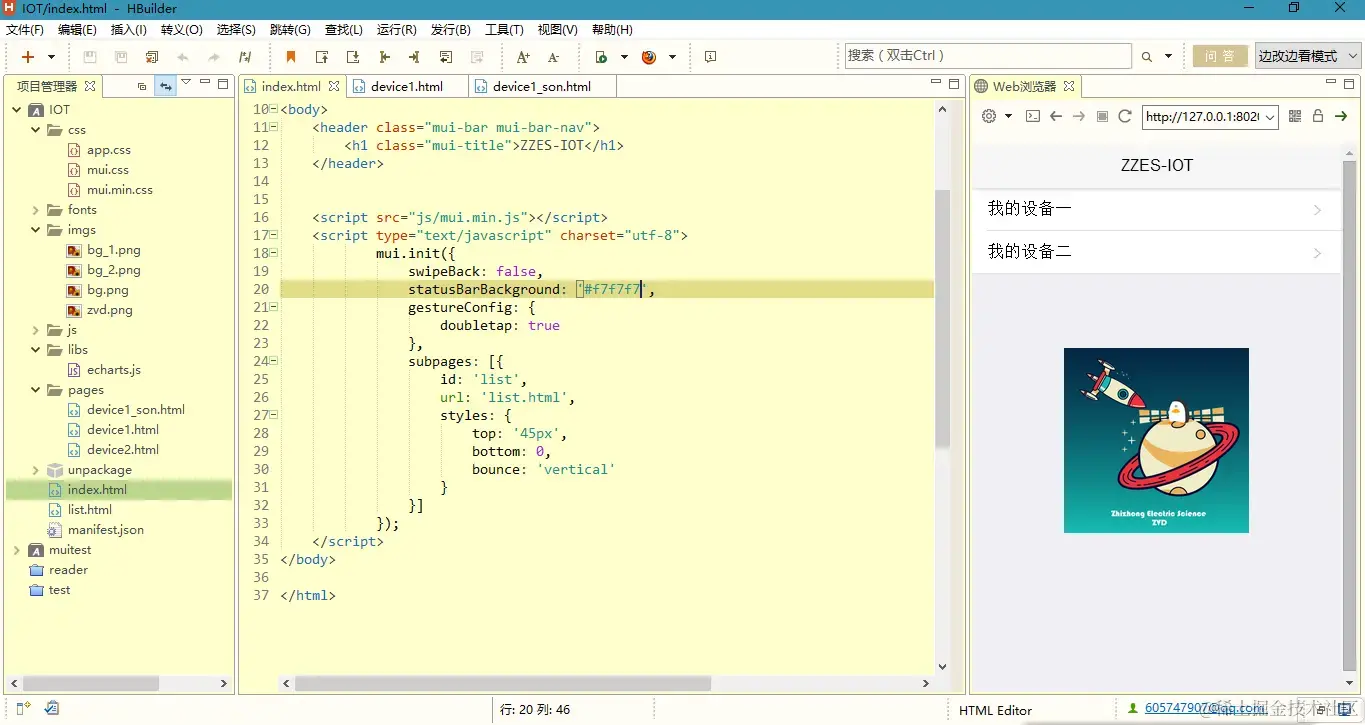
Task: Decrease font size with the A- icon
Action: [553, 57]
